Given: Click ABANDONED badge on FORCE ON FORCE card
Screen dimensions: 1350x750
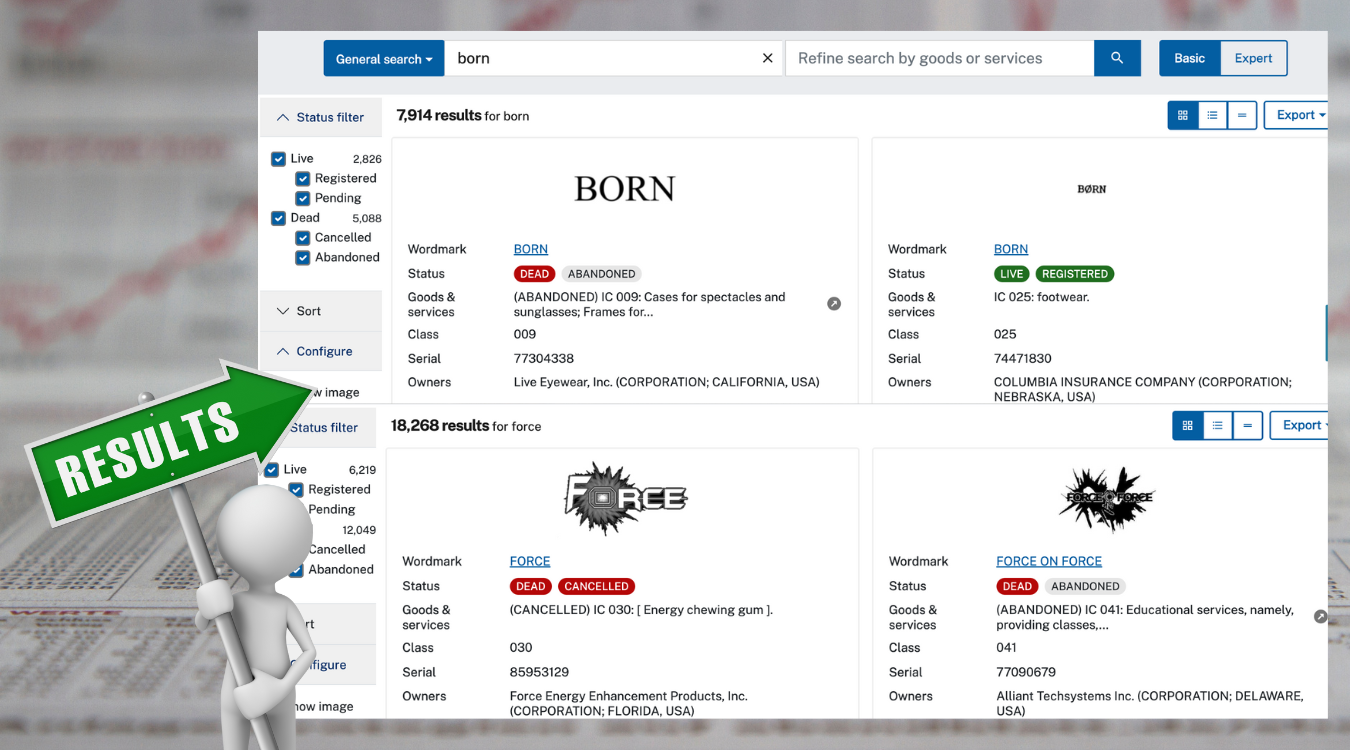Looking at the screenshot, I should pyautogui.click(x=1085, y=586).
